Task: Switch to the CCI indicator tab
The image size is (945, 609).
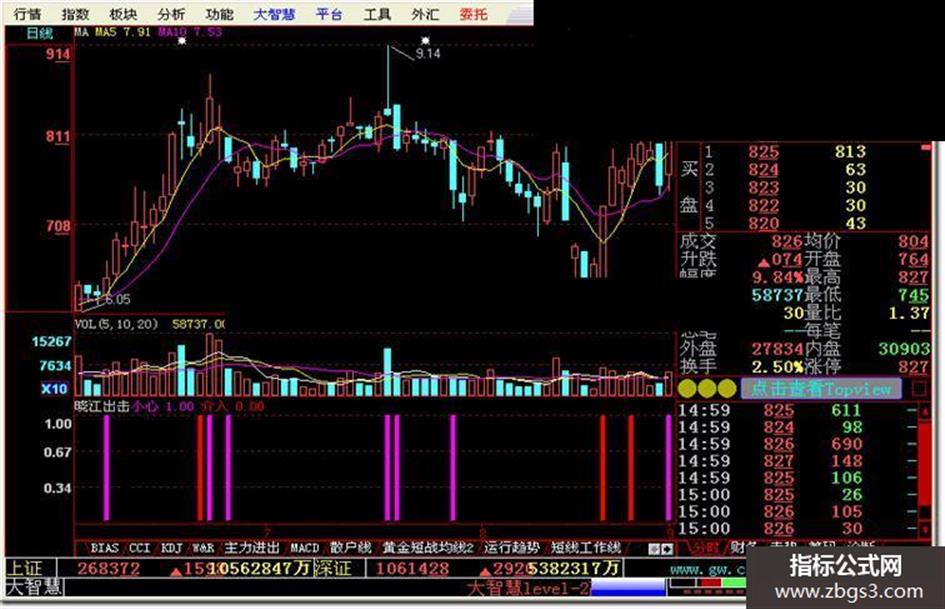Action: [139, 547]
